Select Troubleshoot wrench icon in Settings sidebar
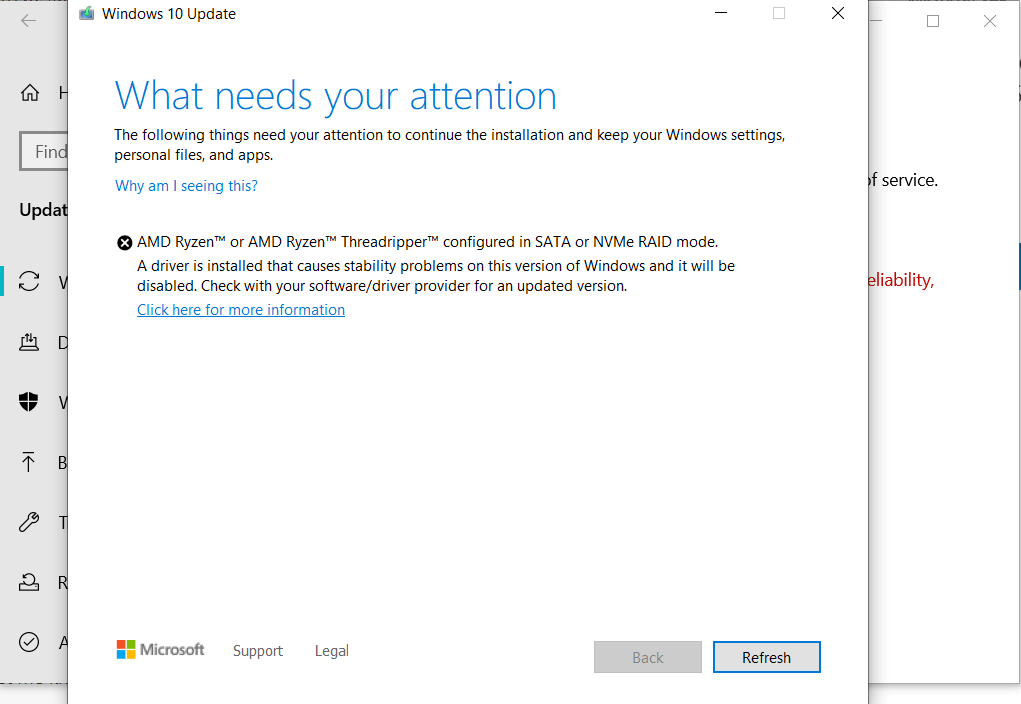1021x704 pixels. tap(29, 522)
